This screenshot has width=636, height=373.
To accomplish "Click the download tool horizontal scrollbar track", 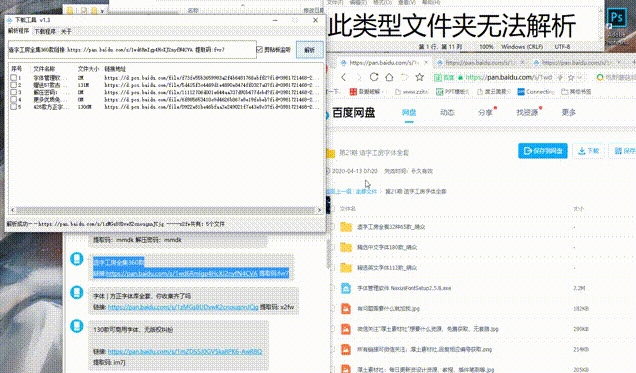I will tap(165, 210).
